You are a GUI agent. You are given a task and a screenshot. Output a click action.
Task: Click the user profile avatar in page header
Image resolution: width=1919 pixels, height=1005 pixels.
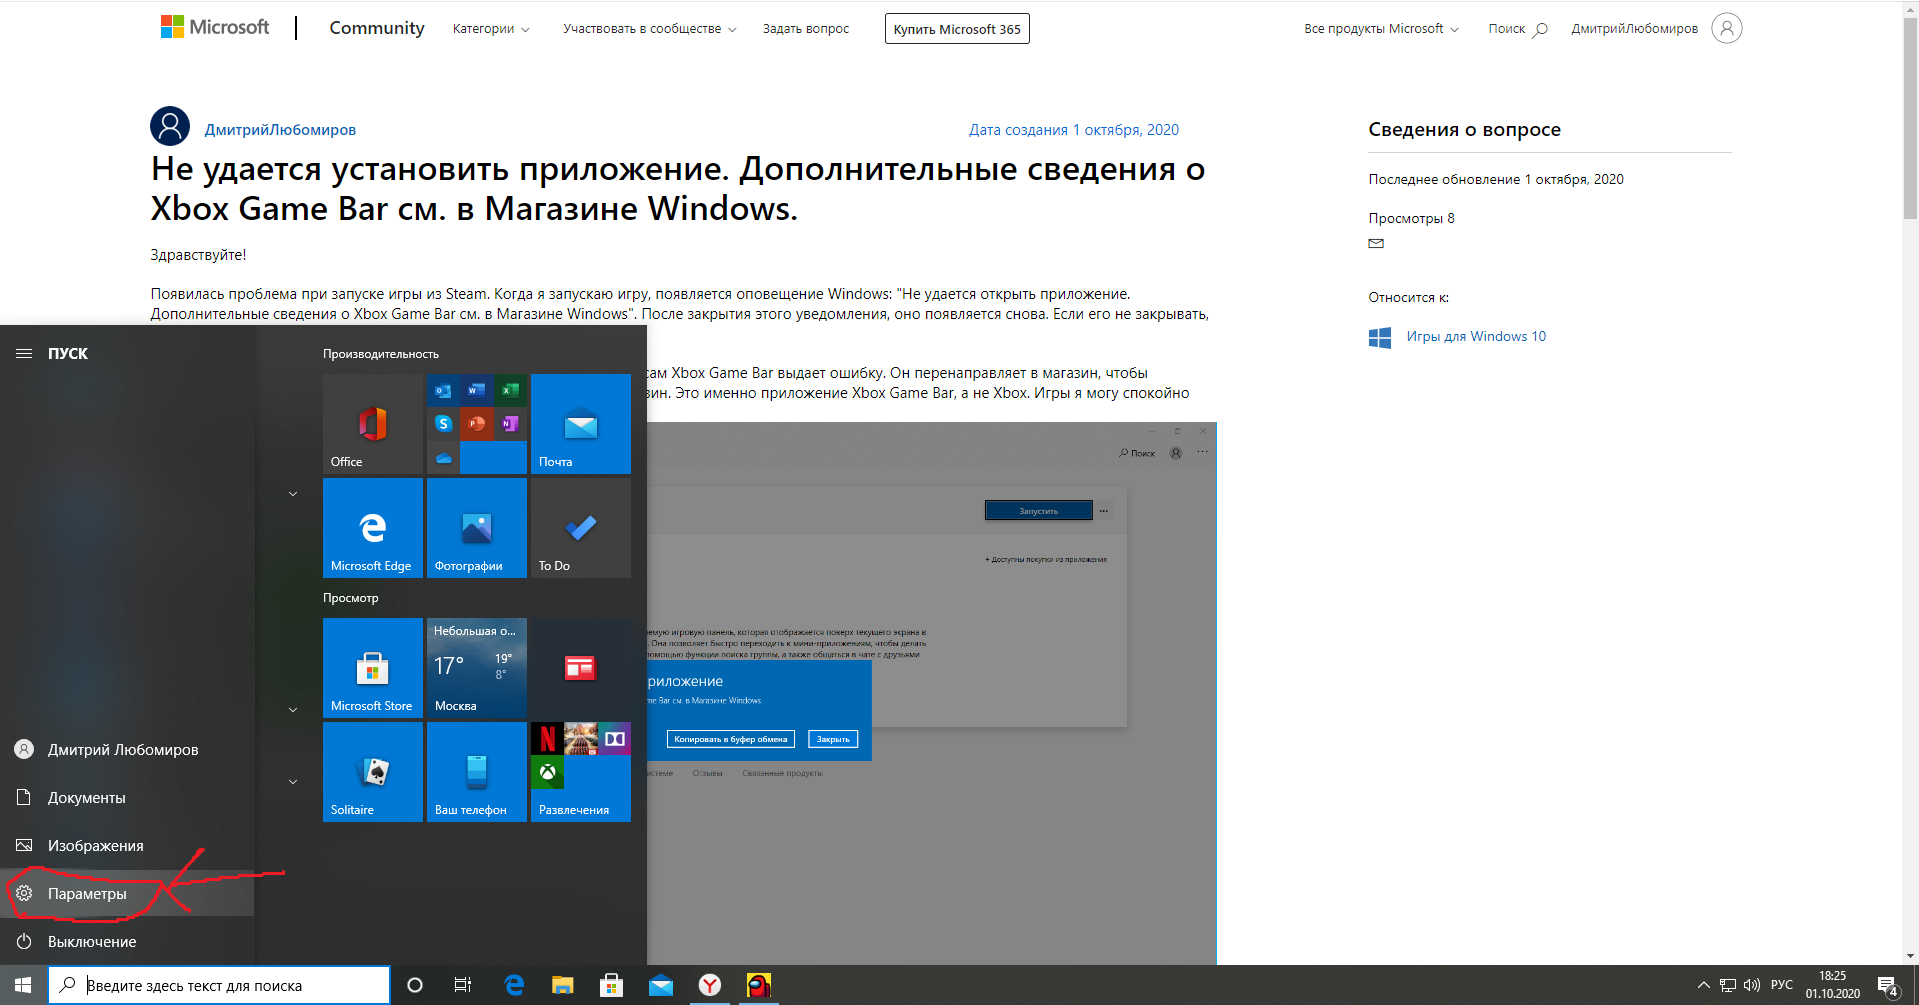[1727, 28]
